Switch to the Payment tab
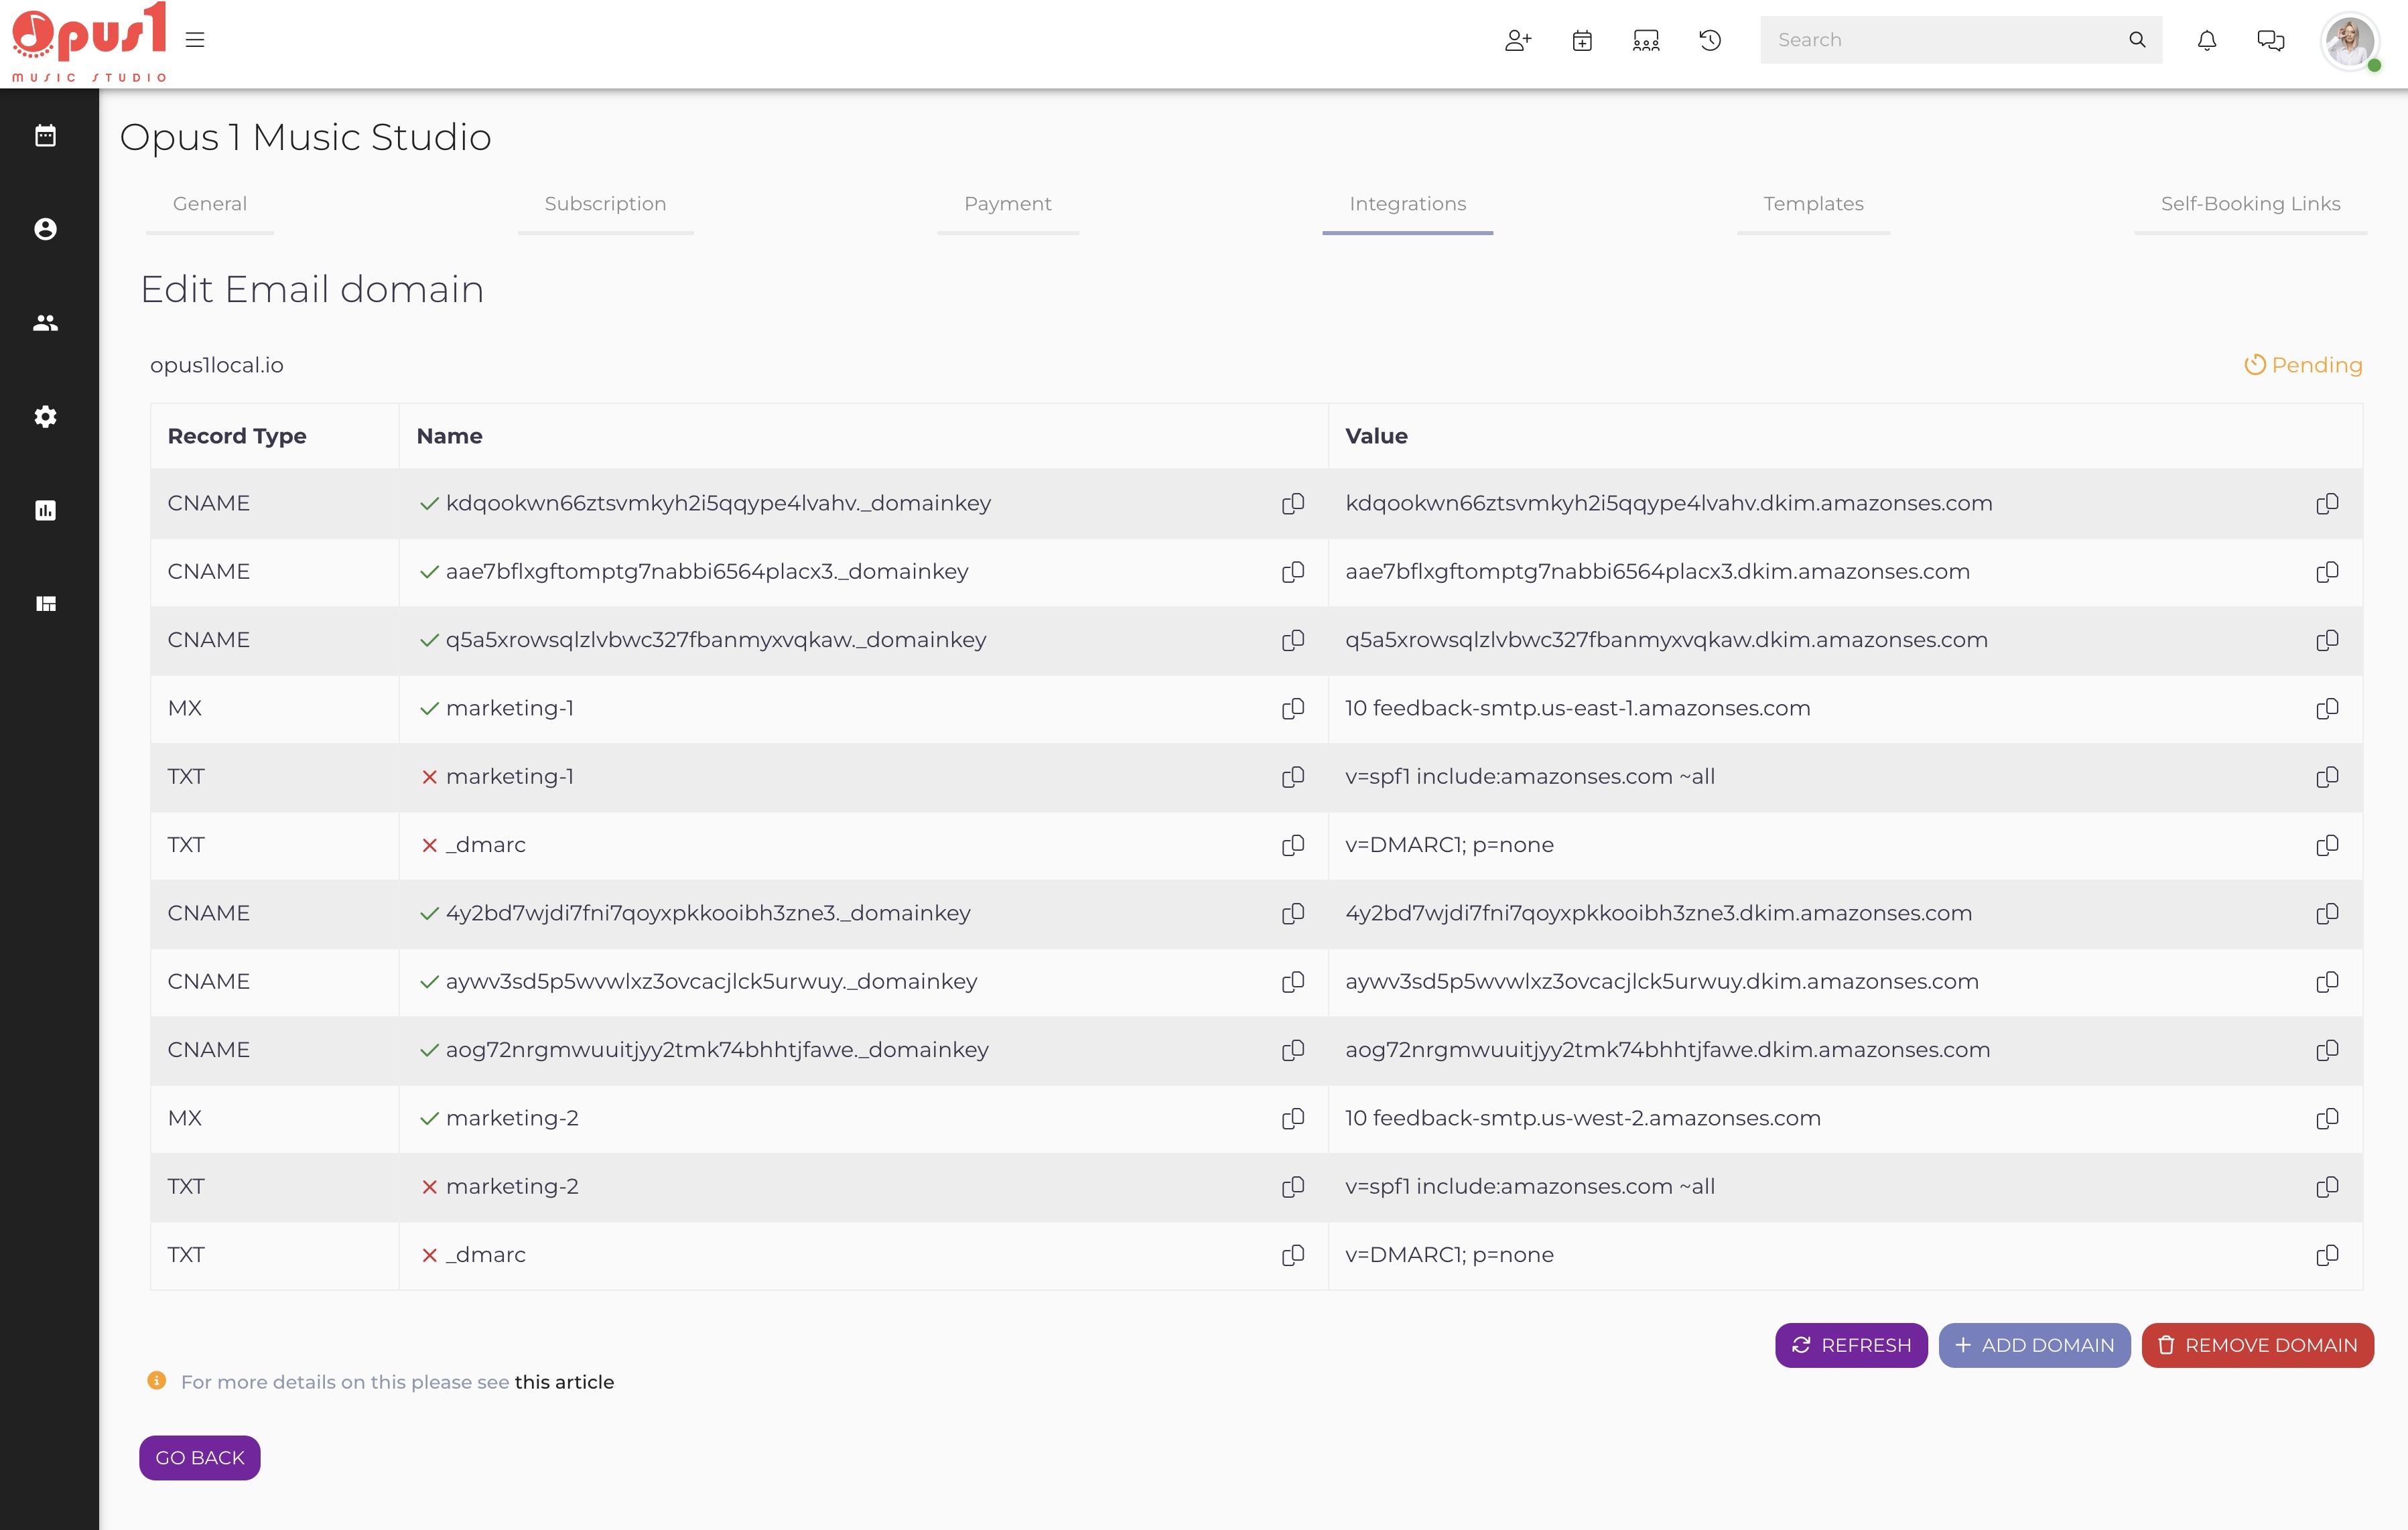The height and width of the screenshot is (1530, 2408). coord(1008,204)
